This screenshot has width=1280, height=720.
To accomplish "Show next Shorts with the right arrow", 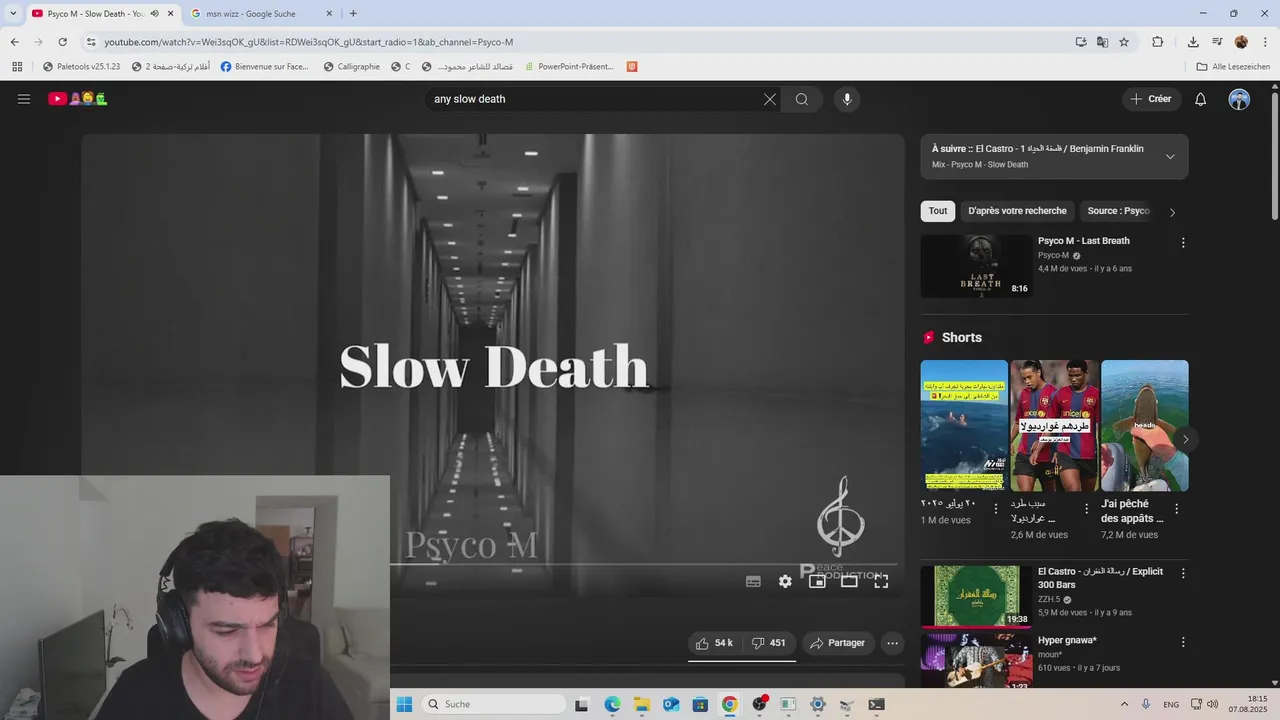I will coord(1185,439).
